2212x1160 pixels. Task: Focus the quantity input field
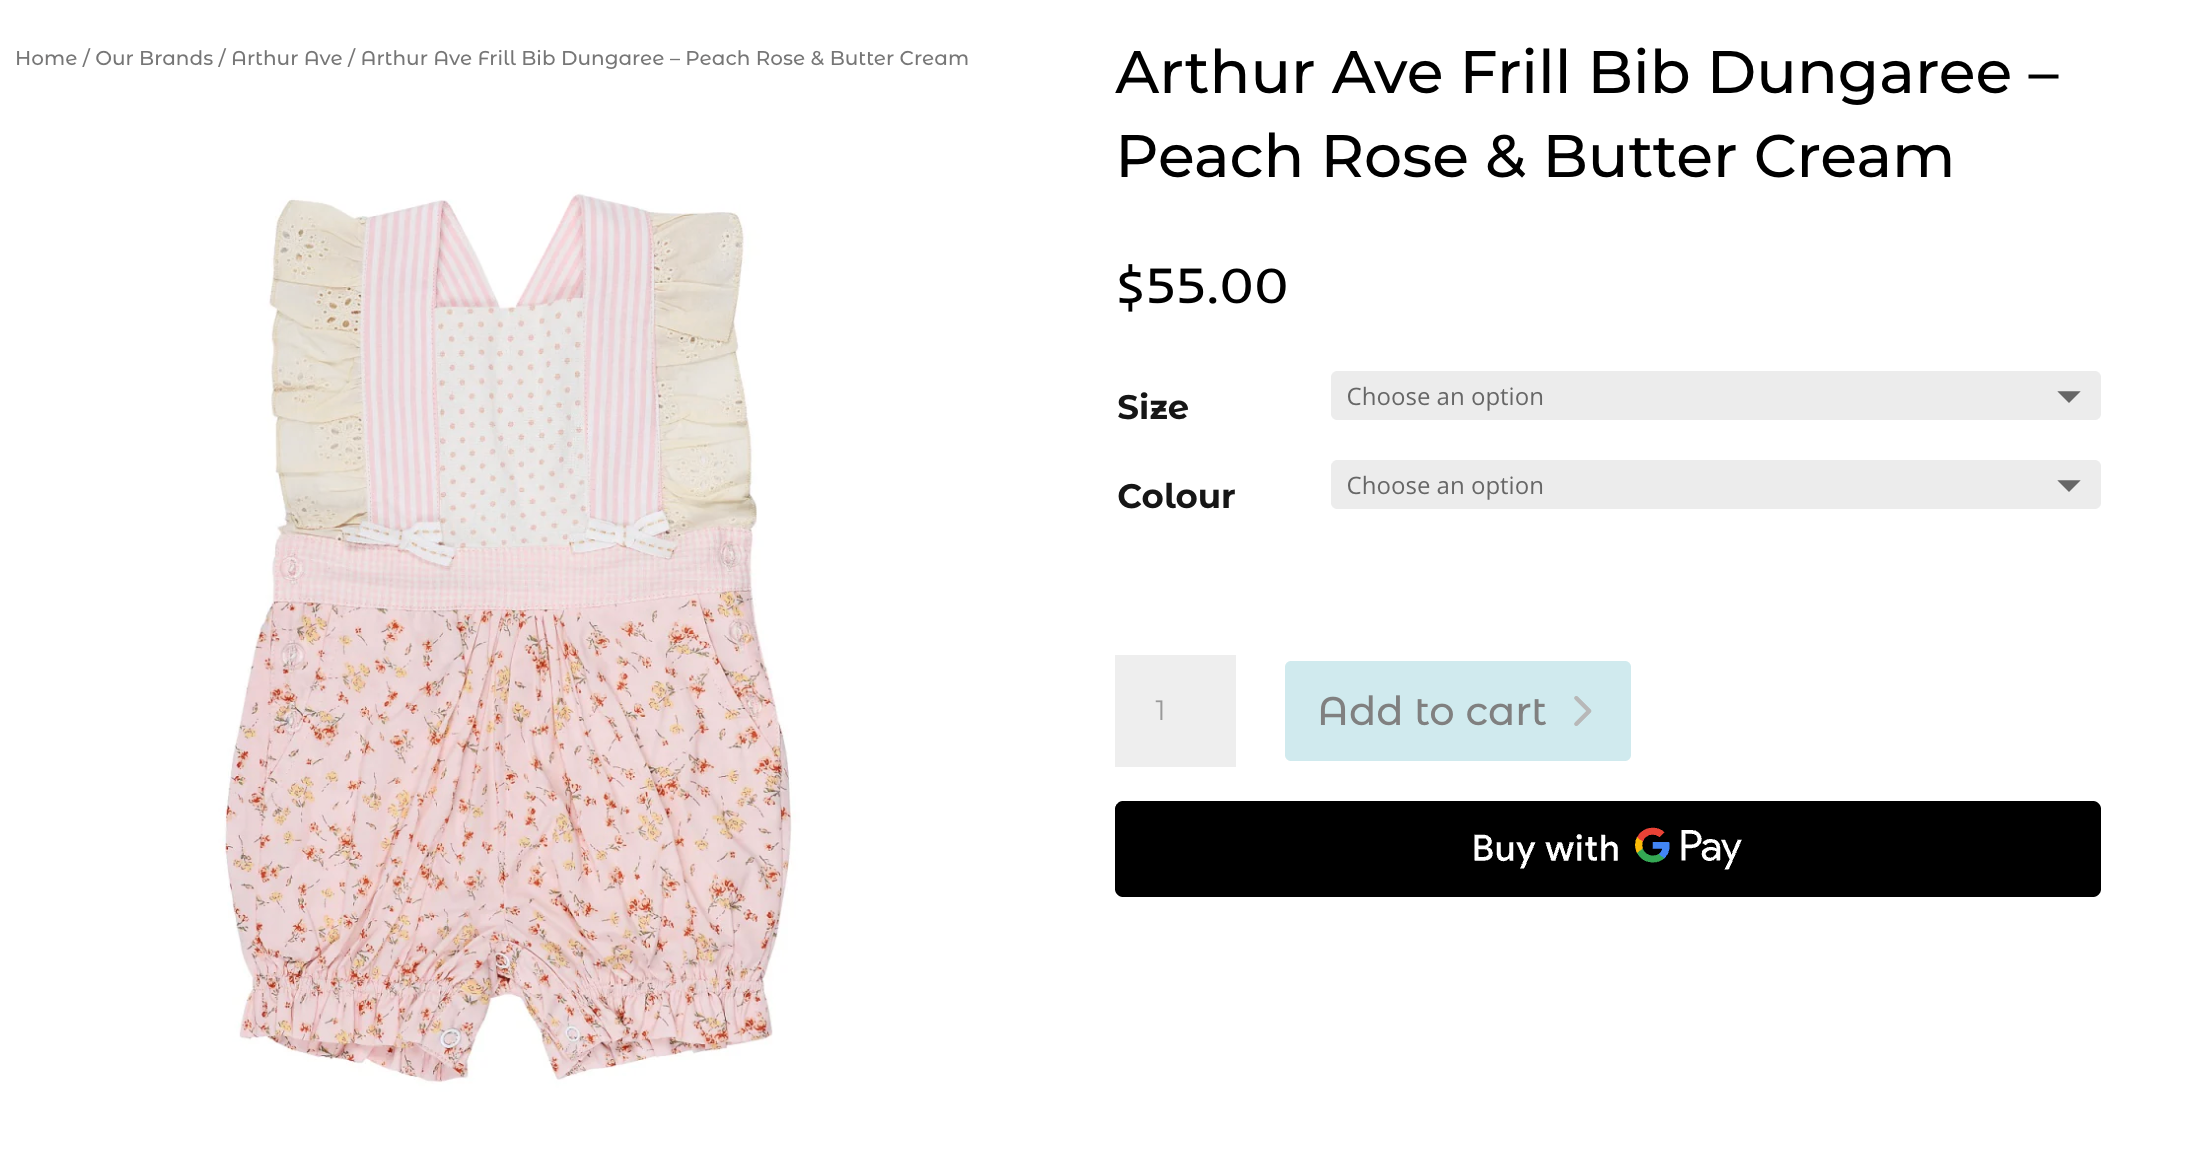click(x=1175, y=711)
